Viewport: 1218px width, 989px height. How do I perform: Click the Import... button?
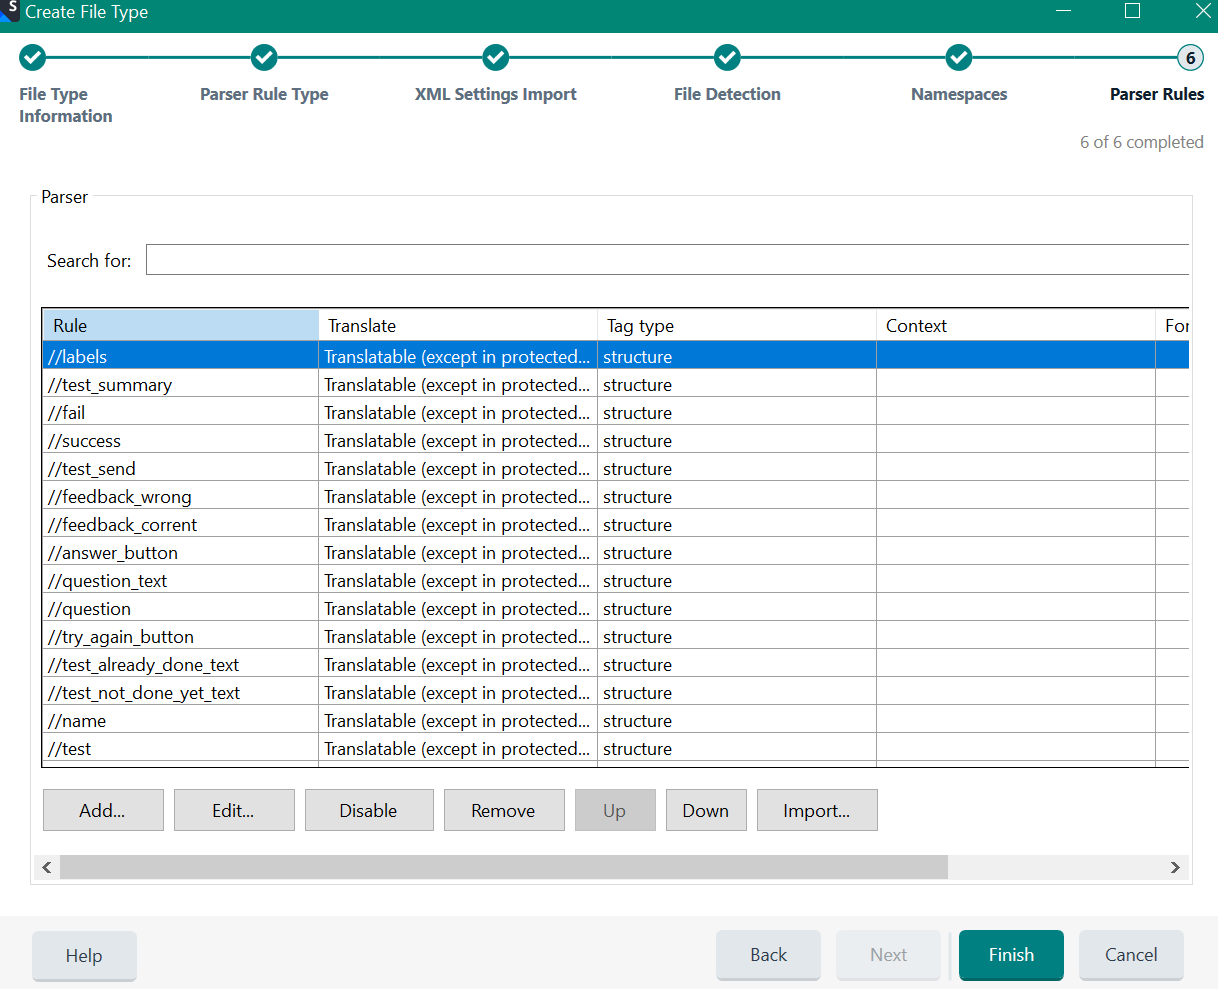817,810
